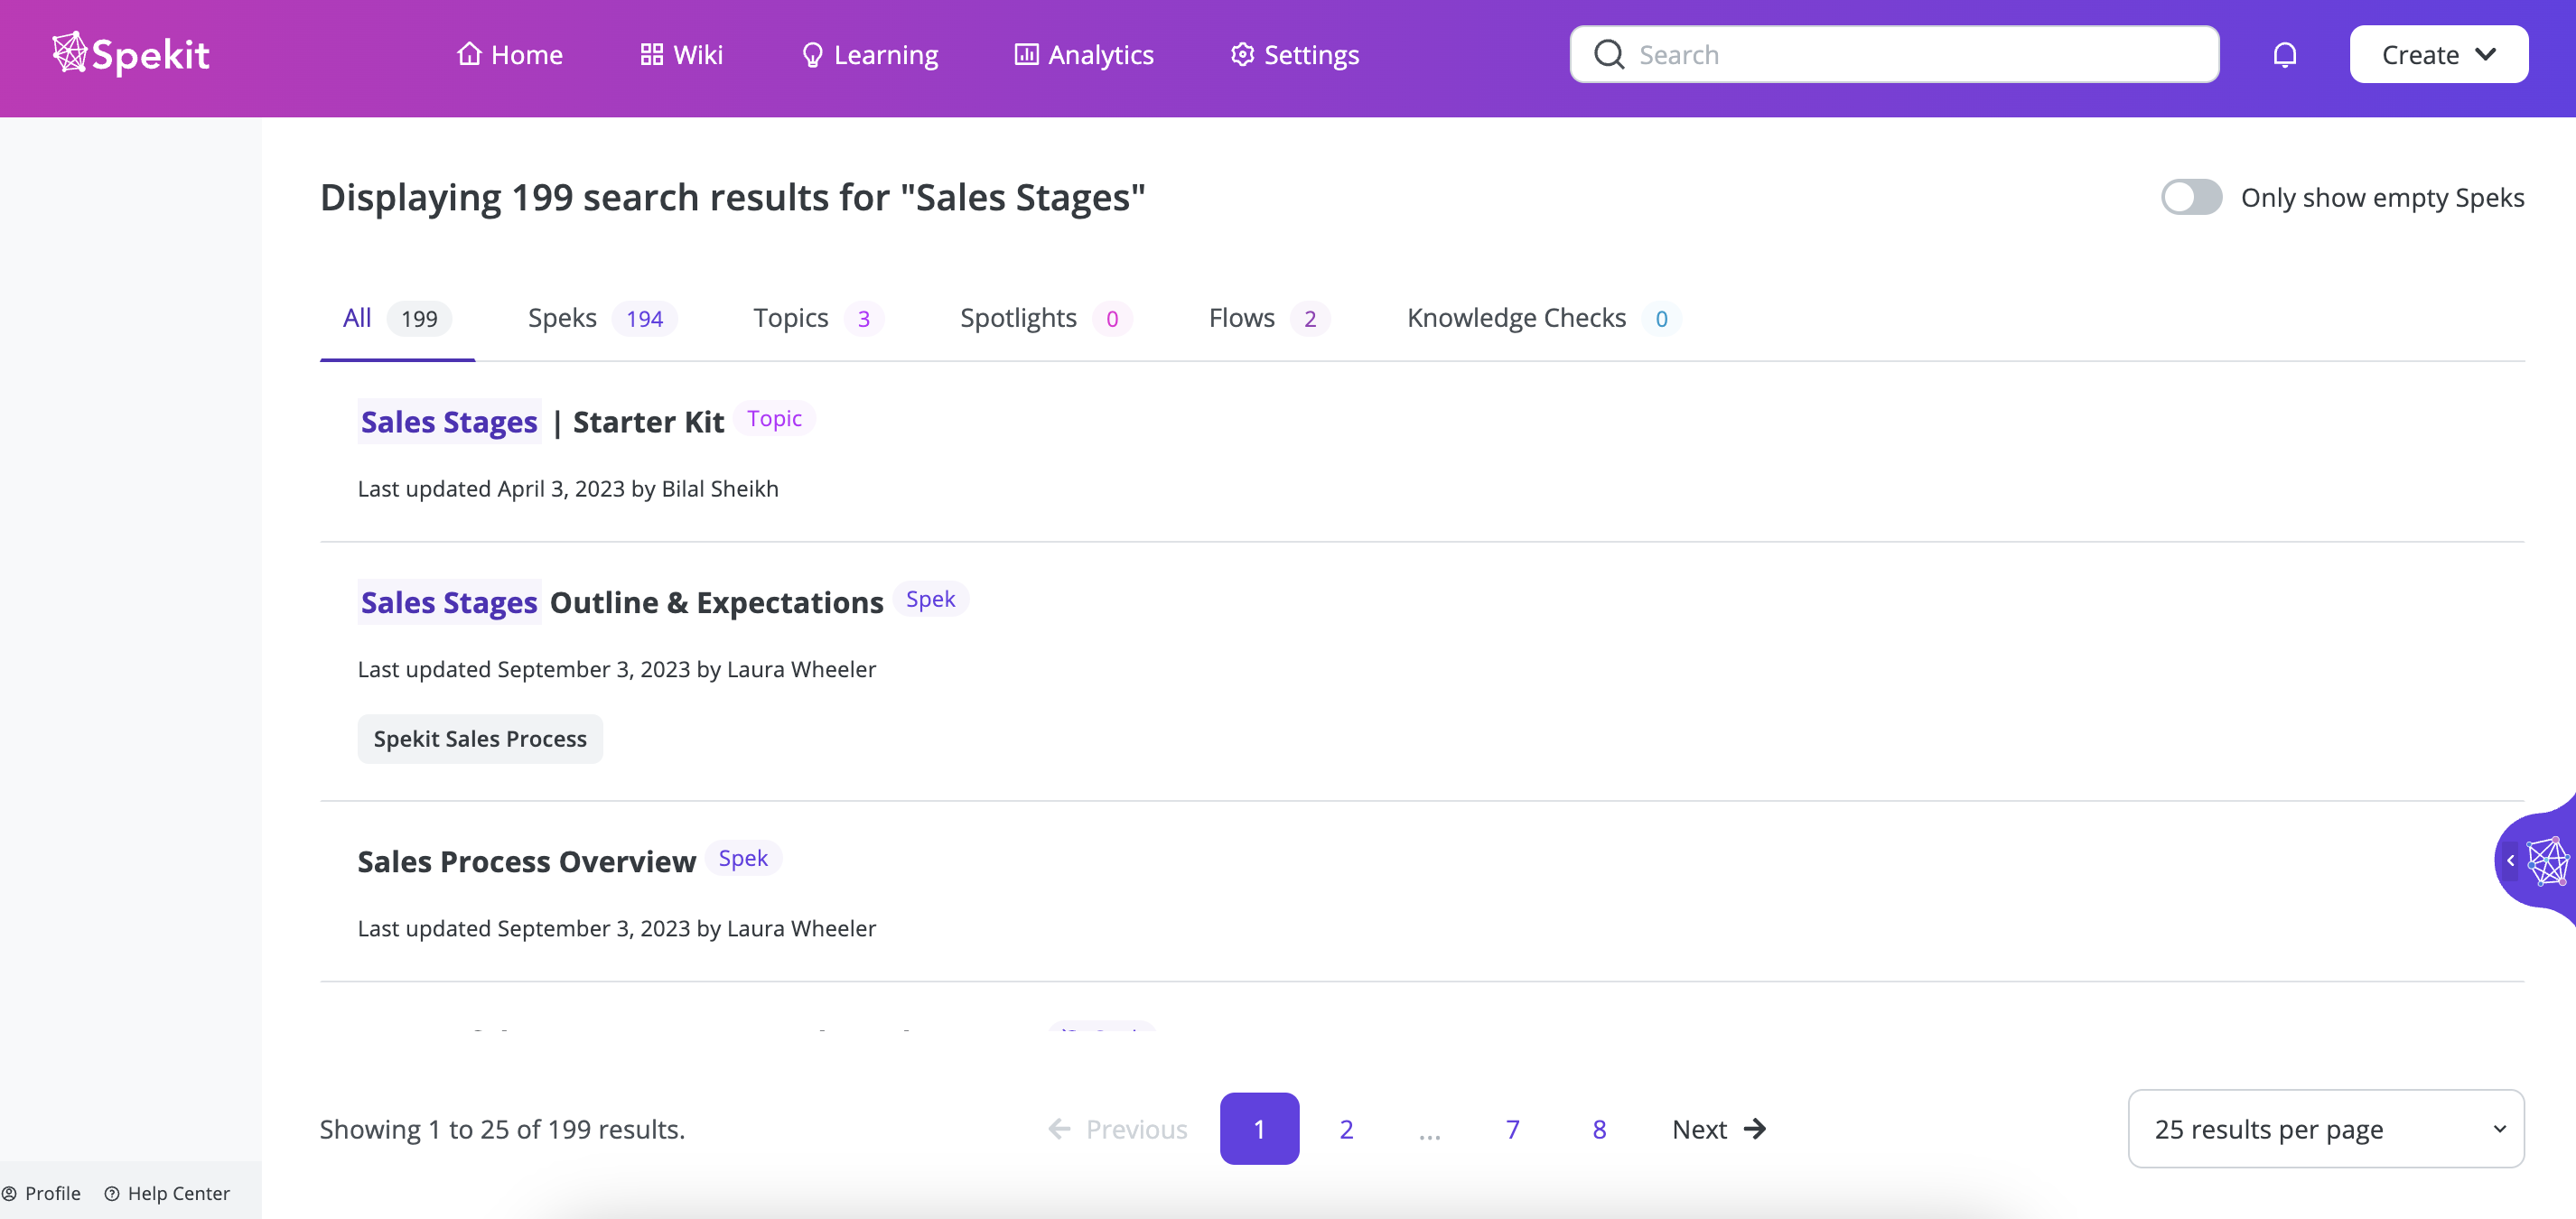The width and height of the screenshot is (2576, 1219).
Task: Collapse arrow on Spekit side widget
Action: click(x=2510, y=860)
